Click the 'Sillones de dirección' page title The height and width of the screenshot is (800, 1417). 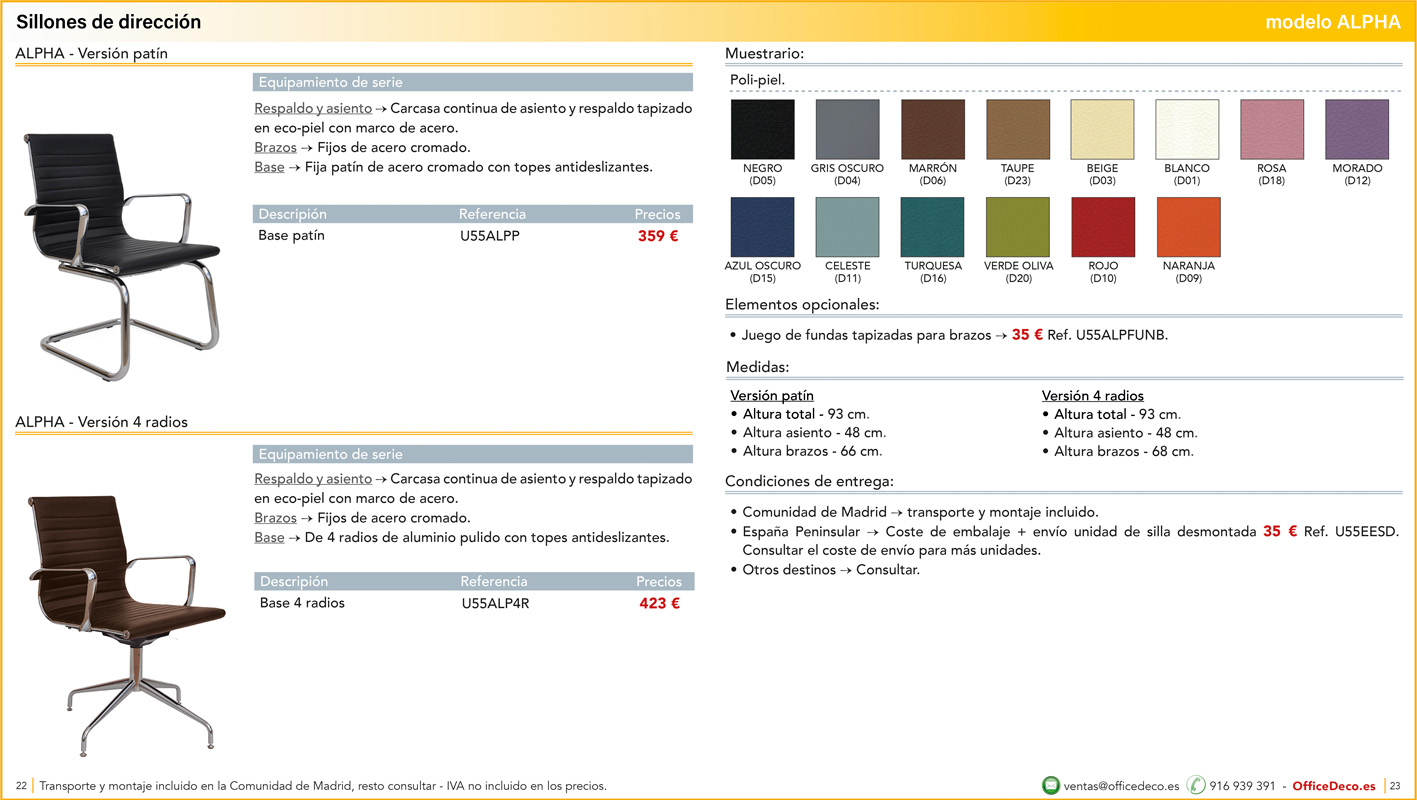click(x=108, y=22)
